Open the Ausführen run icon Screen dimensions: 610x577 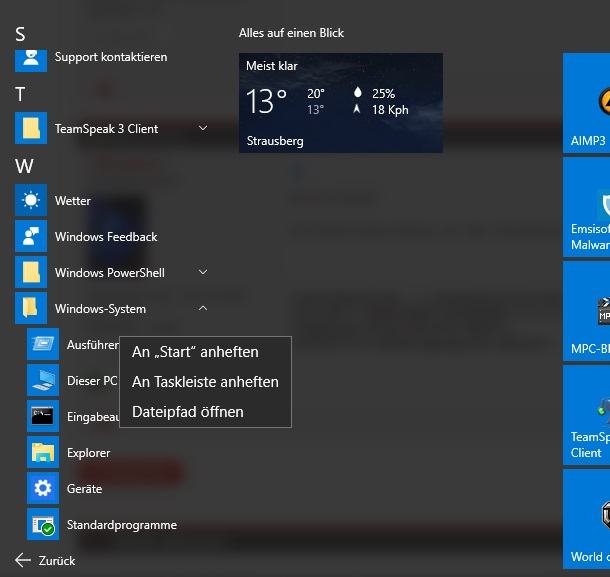pos(43,344)
